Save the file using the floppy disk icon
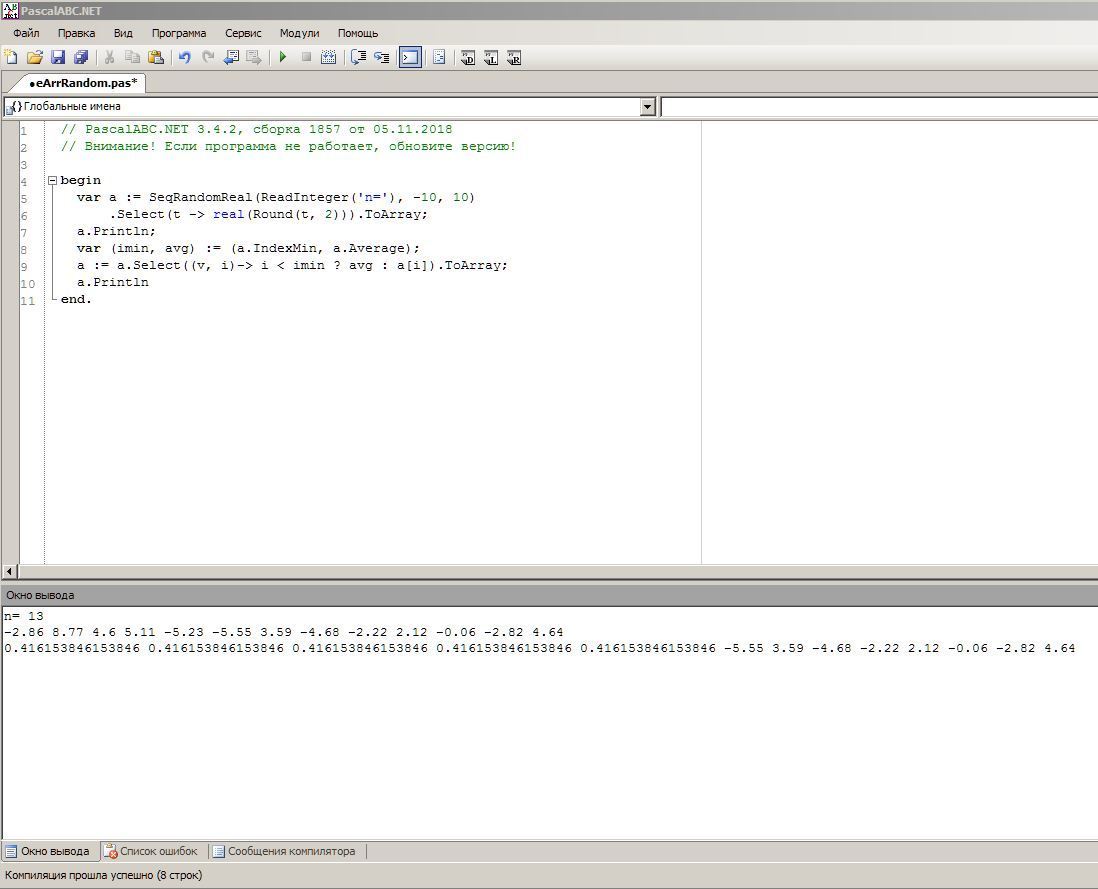Viewport: 1098px width, 889px height. point(57,58)
